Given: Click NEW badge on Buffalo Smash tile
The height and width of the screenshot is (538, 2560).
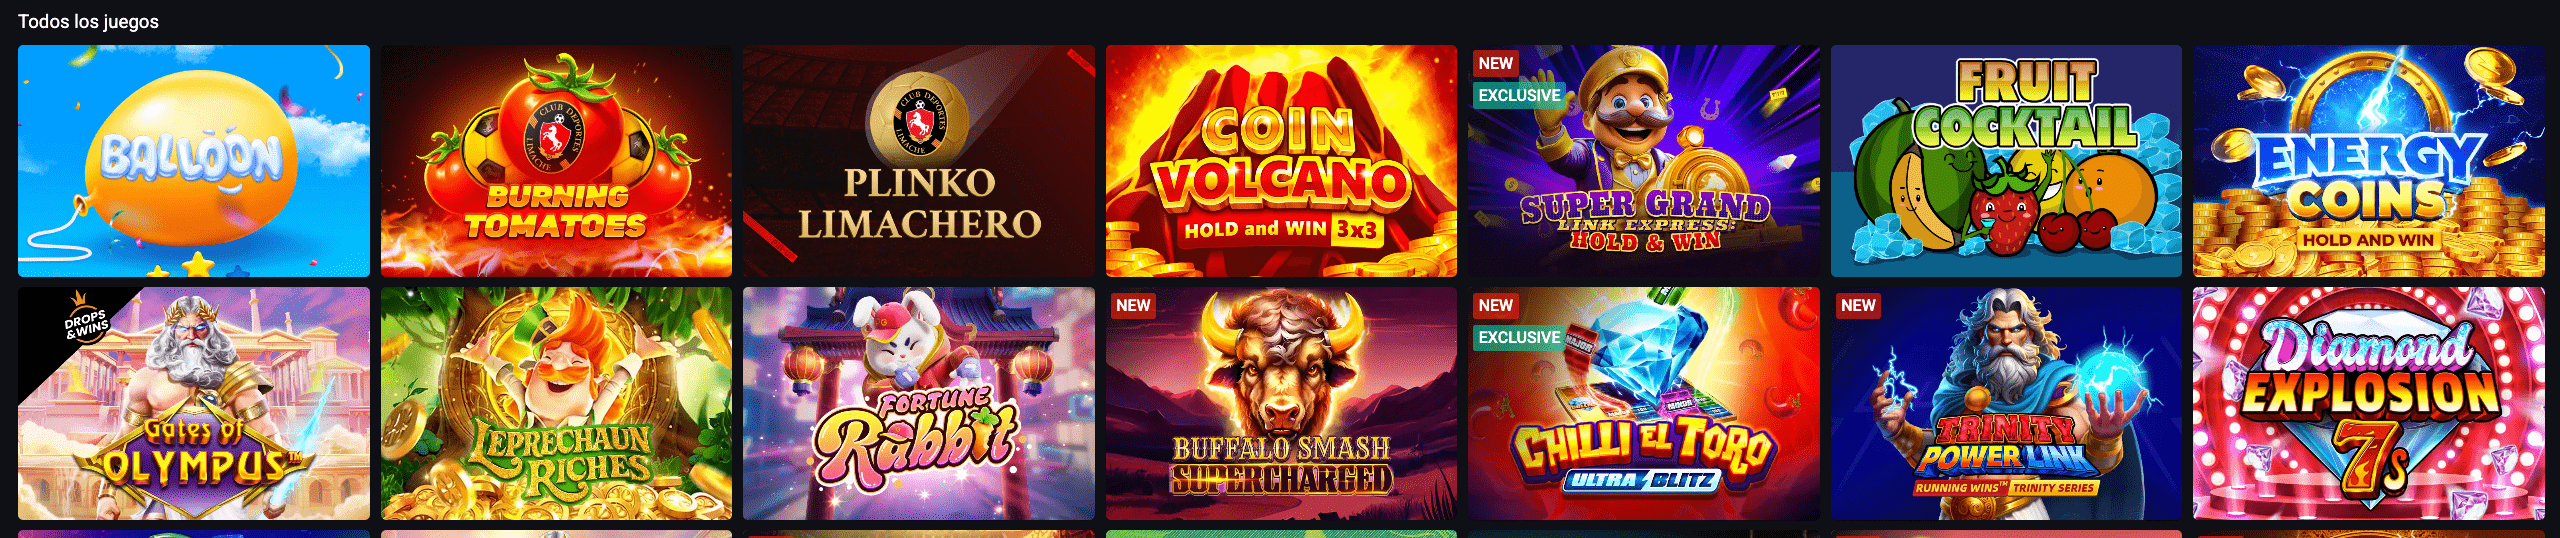Looking at the screenshot, I should click(1133, 305).
